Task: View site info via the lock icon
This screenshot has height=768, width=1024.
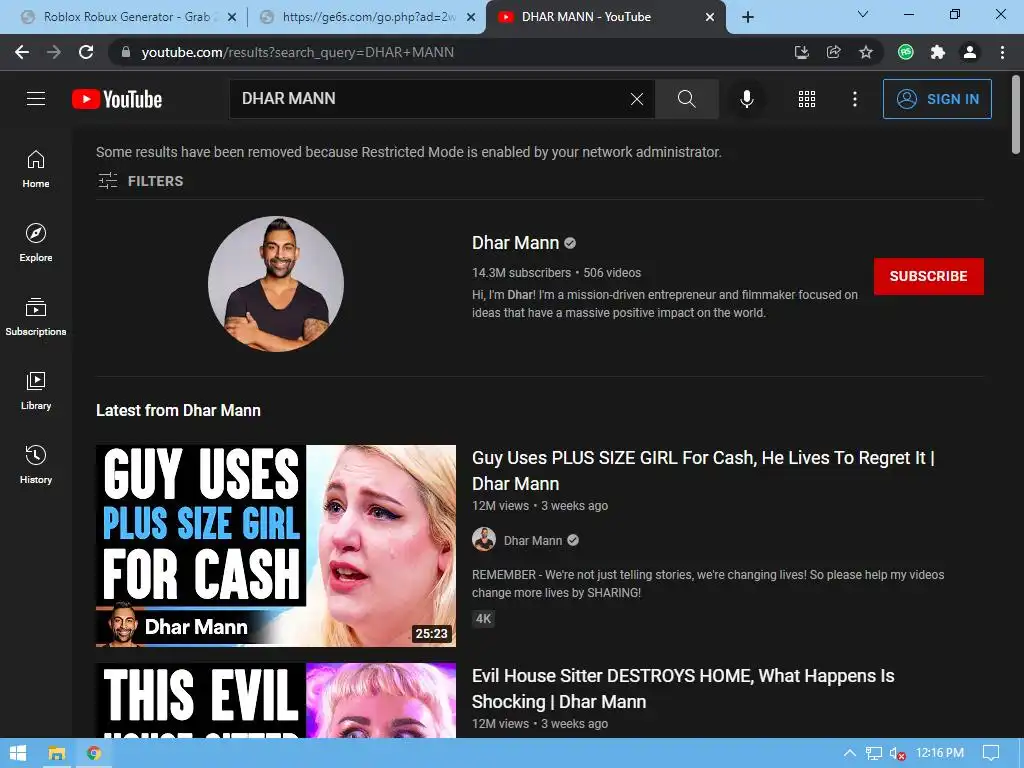Action: (126, 52)
